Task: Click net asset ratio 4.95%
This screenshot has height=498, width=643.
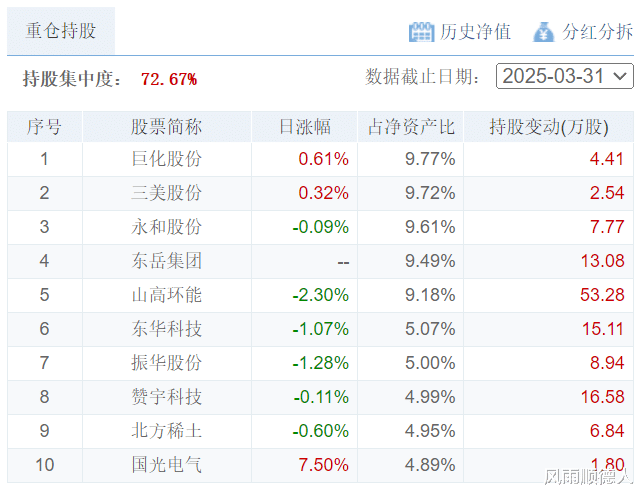Action: tap(430, 432)
